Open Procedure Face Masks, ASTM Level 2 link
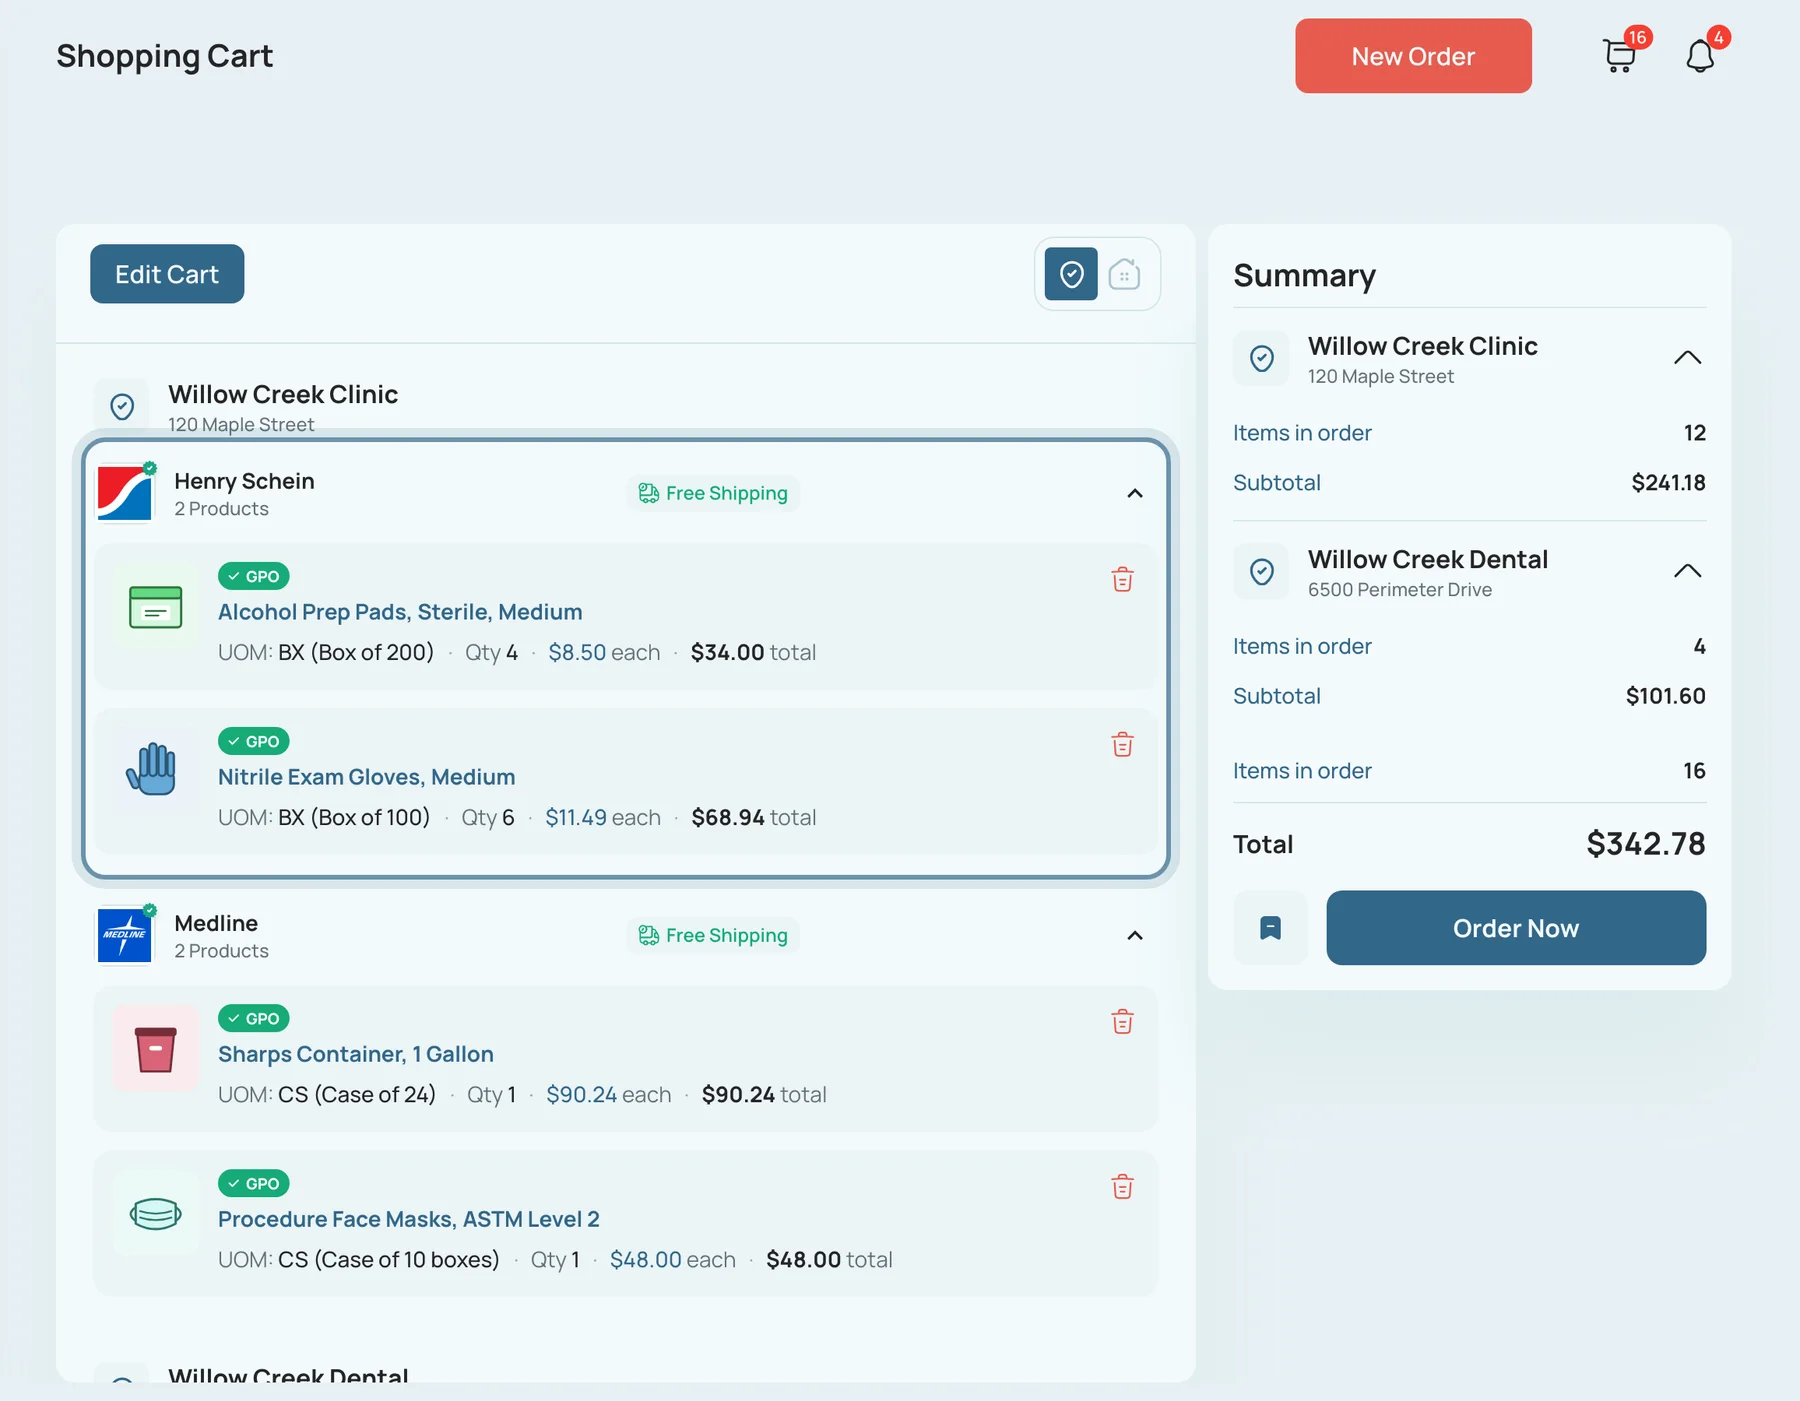Viewport: 1800px width, 1401px height. coord(409,1219)
